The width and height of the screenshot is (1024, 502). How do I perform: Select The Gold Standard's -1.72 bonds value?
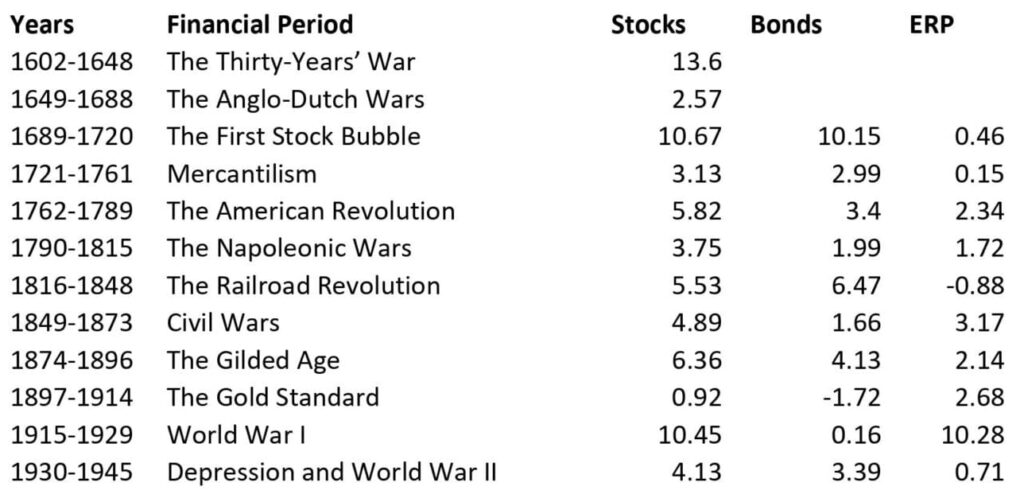(852, 397)
